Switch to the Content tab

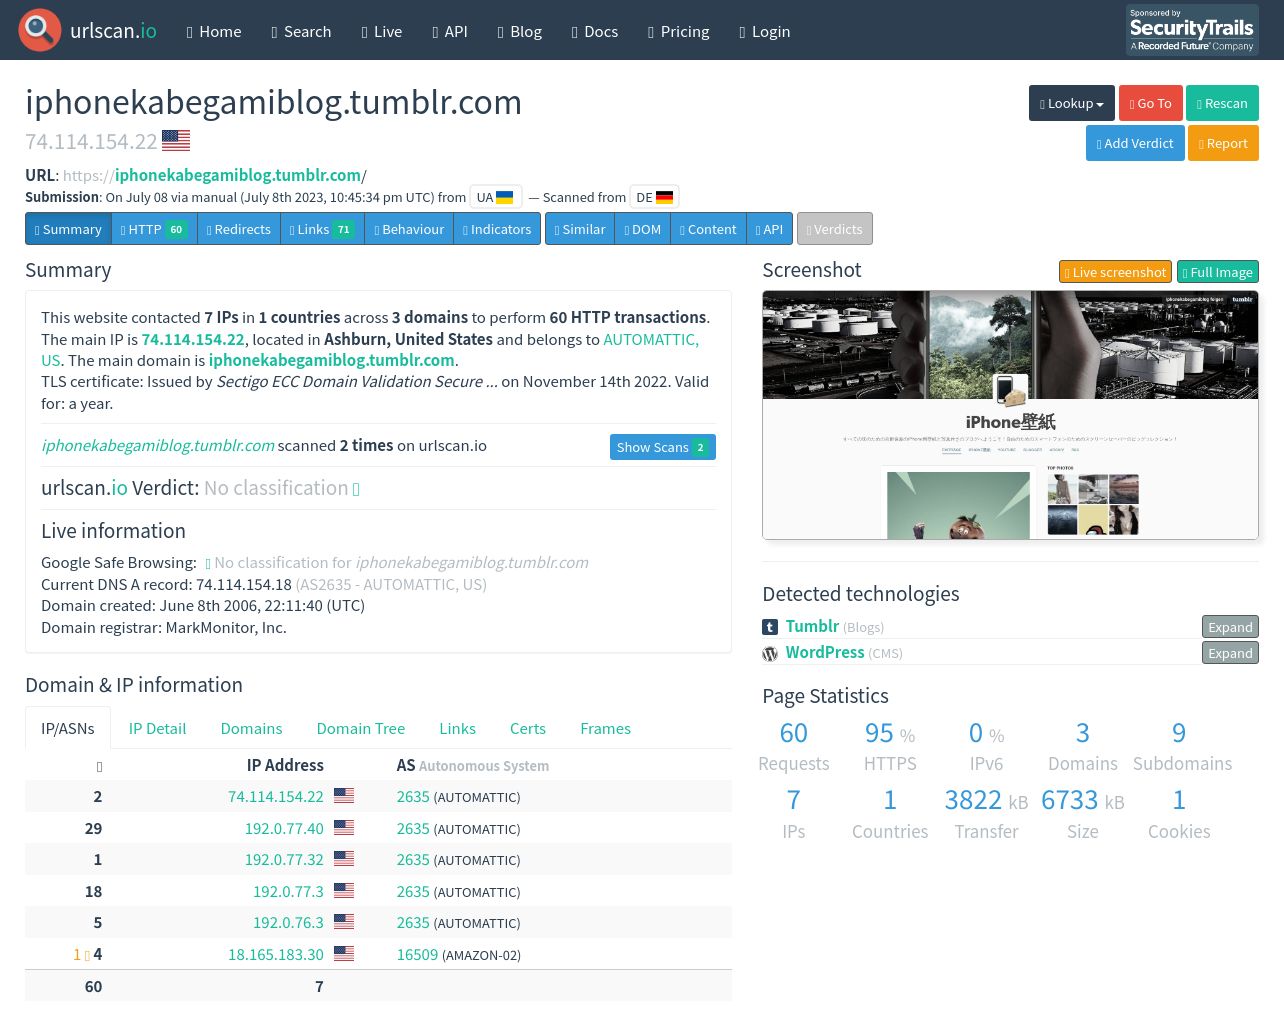[x=708, y=229]
